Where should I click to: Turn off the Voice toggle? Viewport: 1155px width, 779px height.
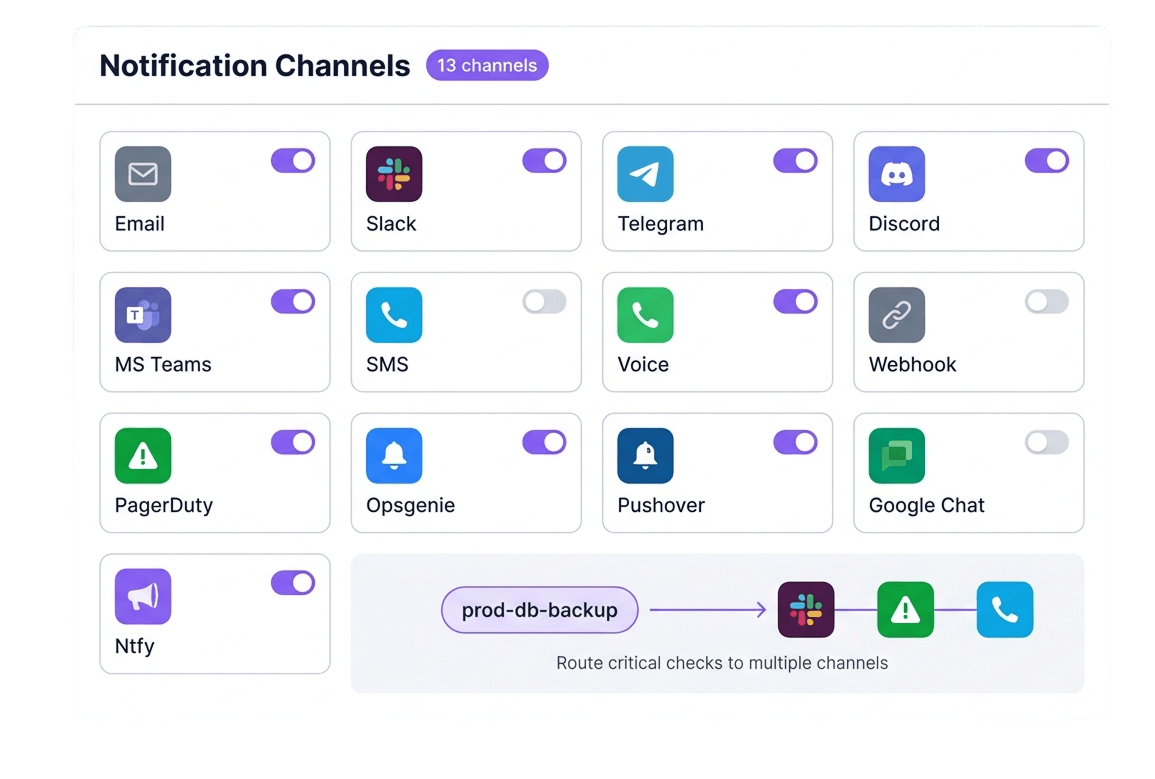[x=796, y=301]
